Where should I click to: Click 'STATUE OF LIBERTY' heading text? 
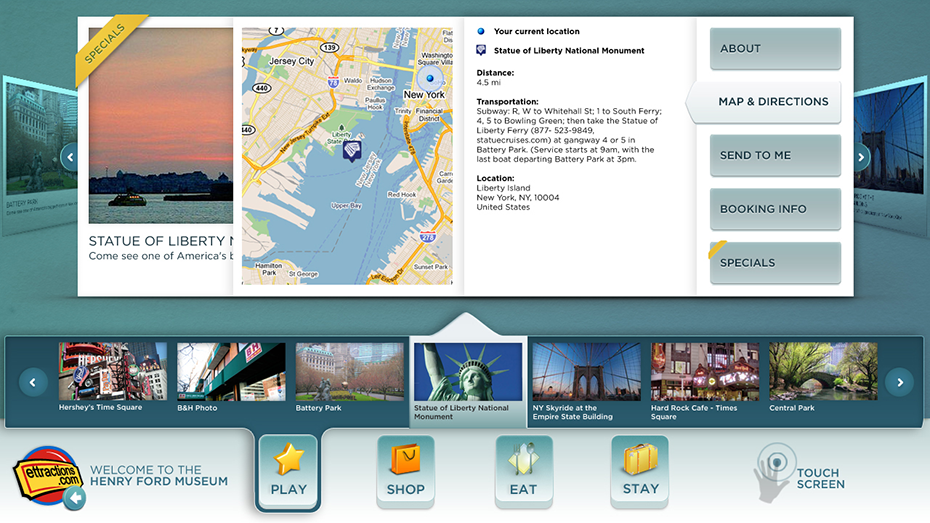click(x=161, y=241)
